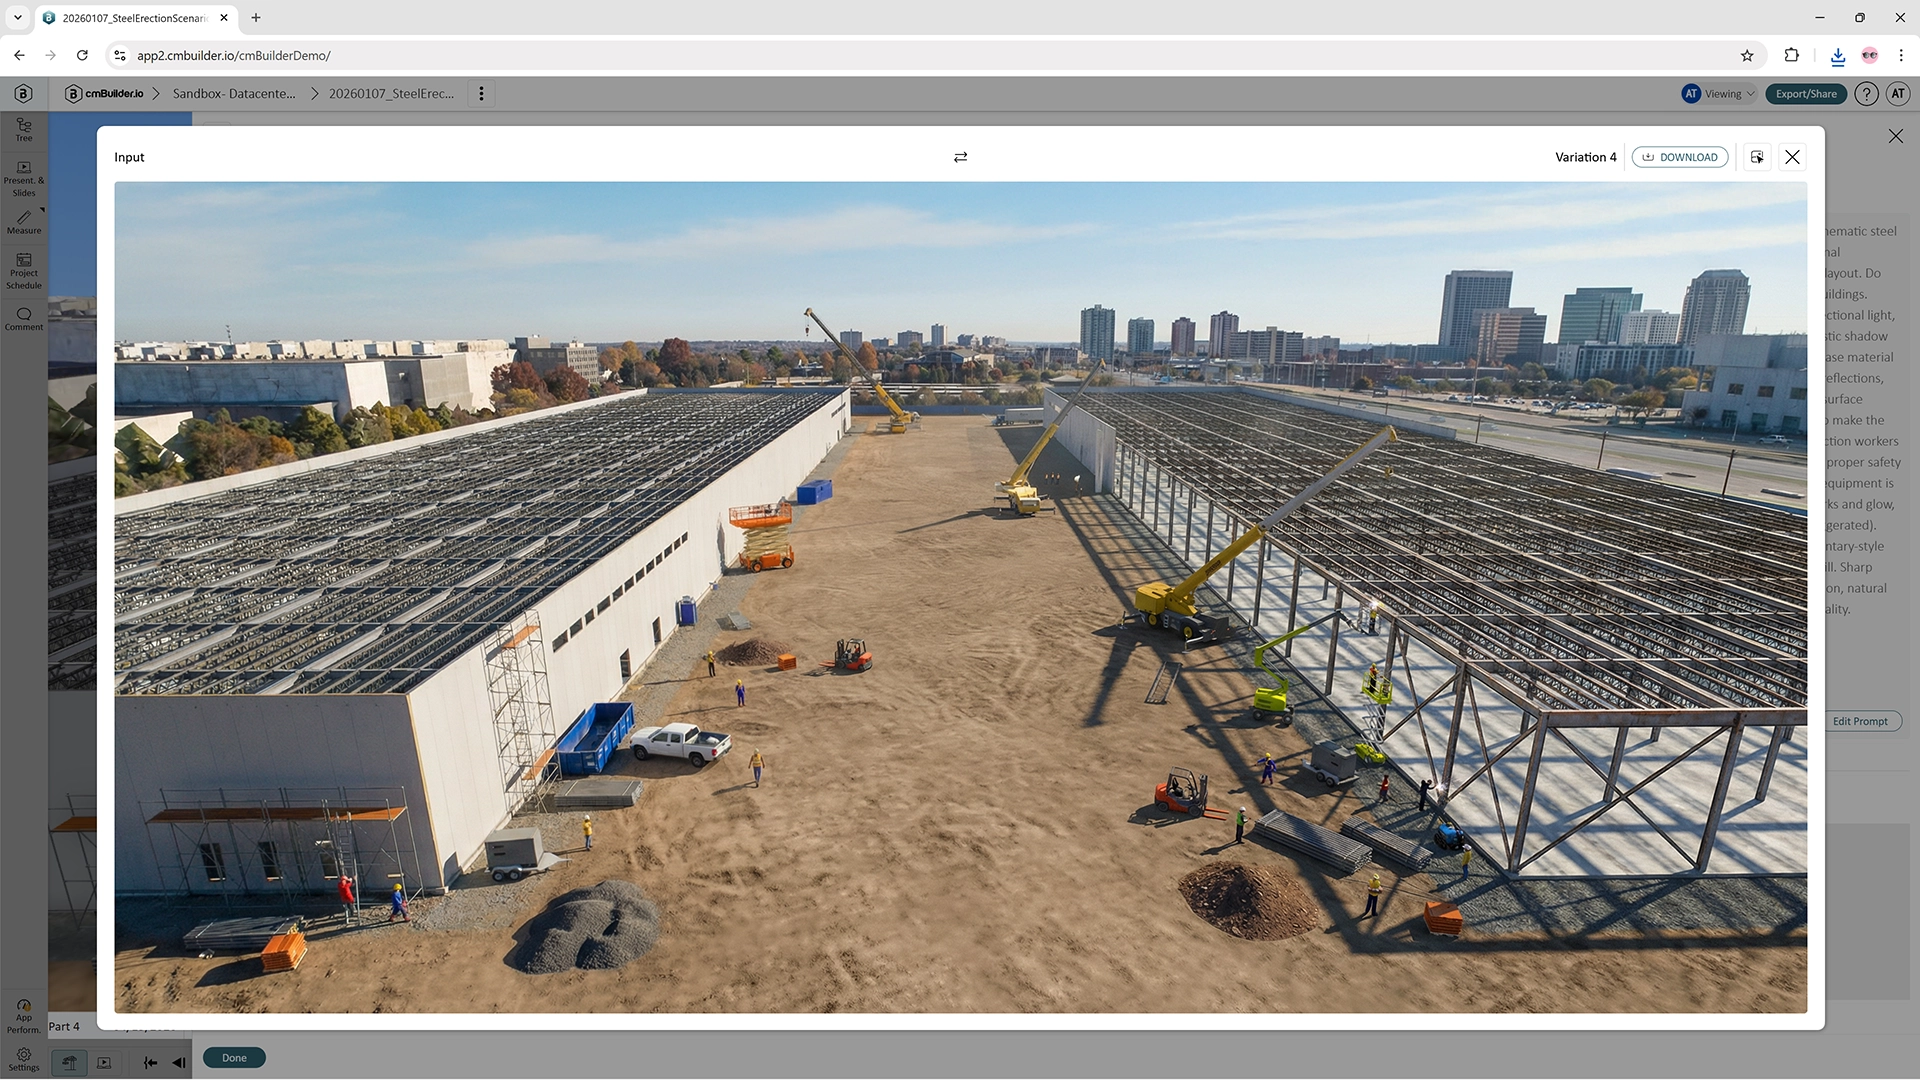Click the side-by-side compare icon next to DOWNLOAD

[1757, 157]
